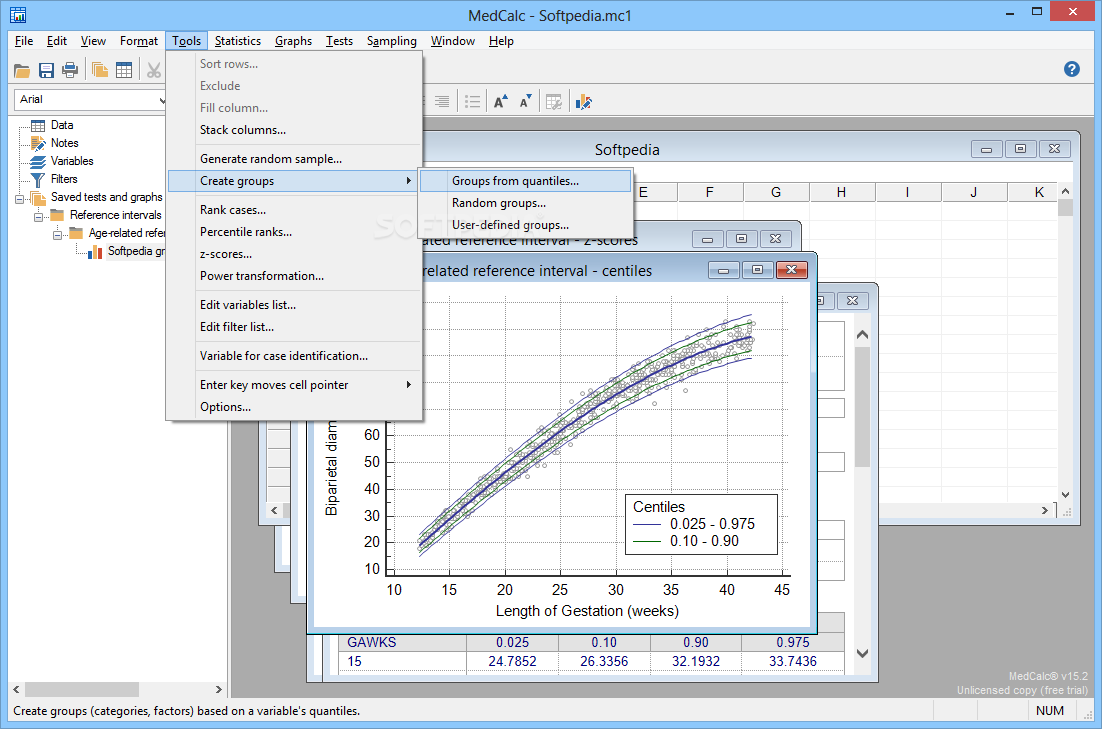Image resolution: width=1102 pixels, height=729 pixels.
Task: Open Options from the Tools menu
Action: click(x=294, y=407)
